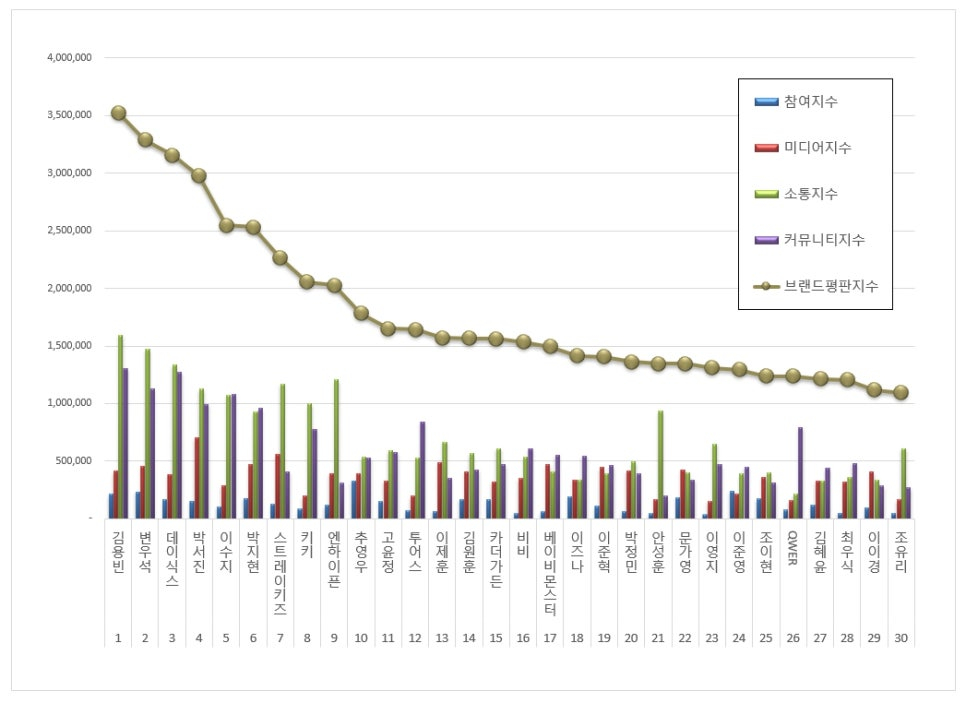
Task: Click the tall green bar for 안성훈
Action: pos(660,464)
